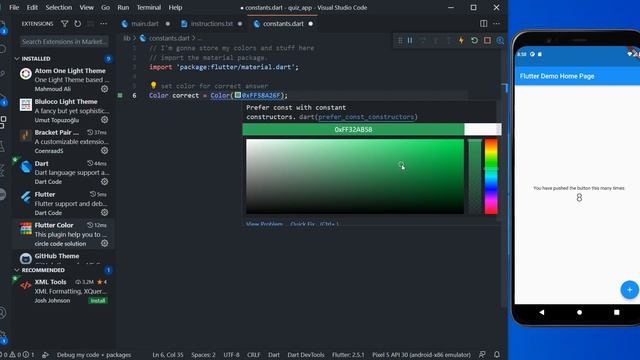The image size is (640, 360).
Task: Open the accounts icon in activity bar
Action: coord(2,313)
